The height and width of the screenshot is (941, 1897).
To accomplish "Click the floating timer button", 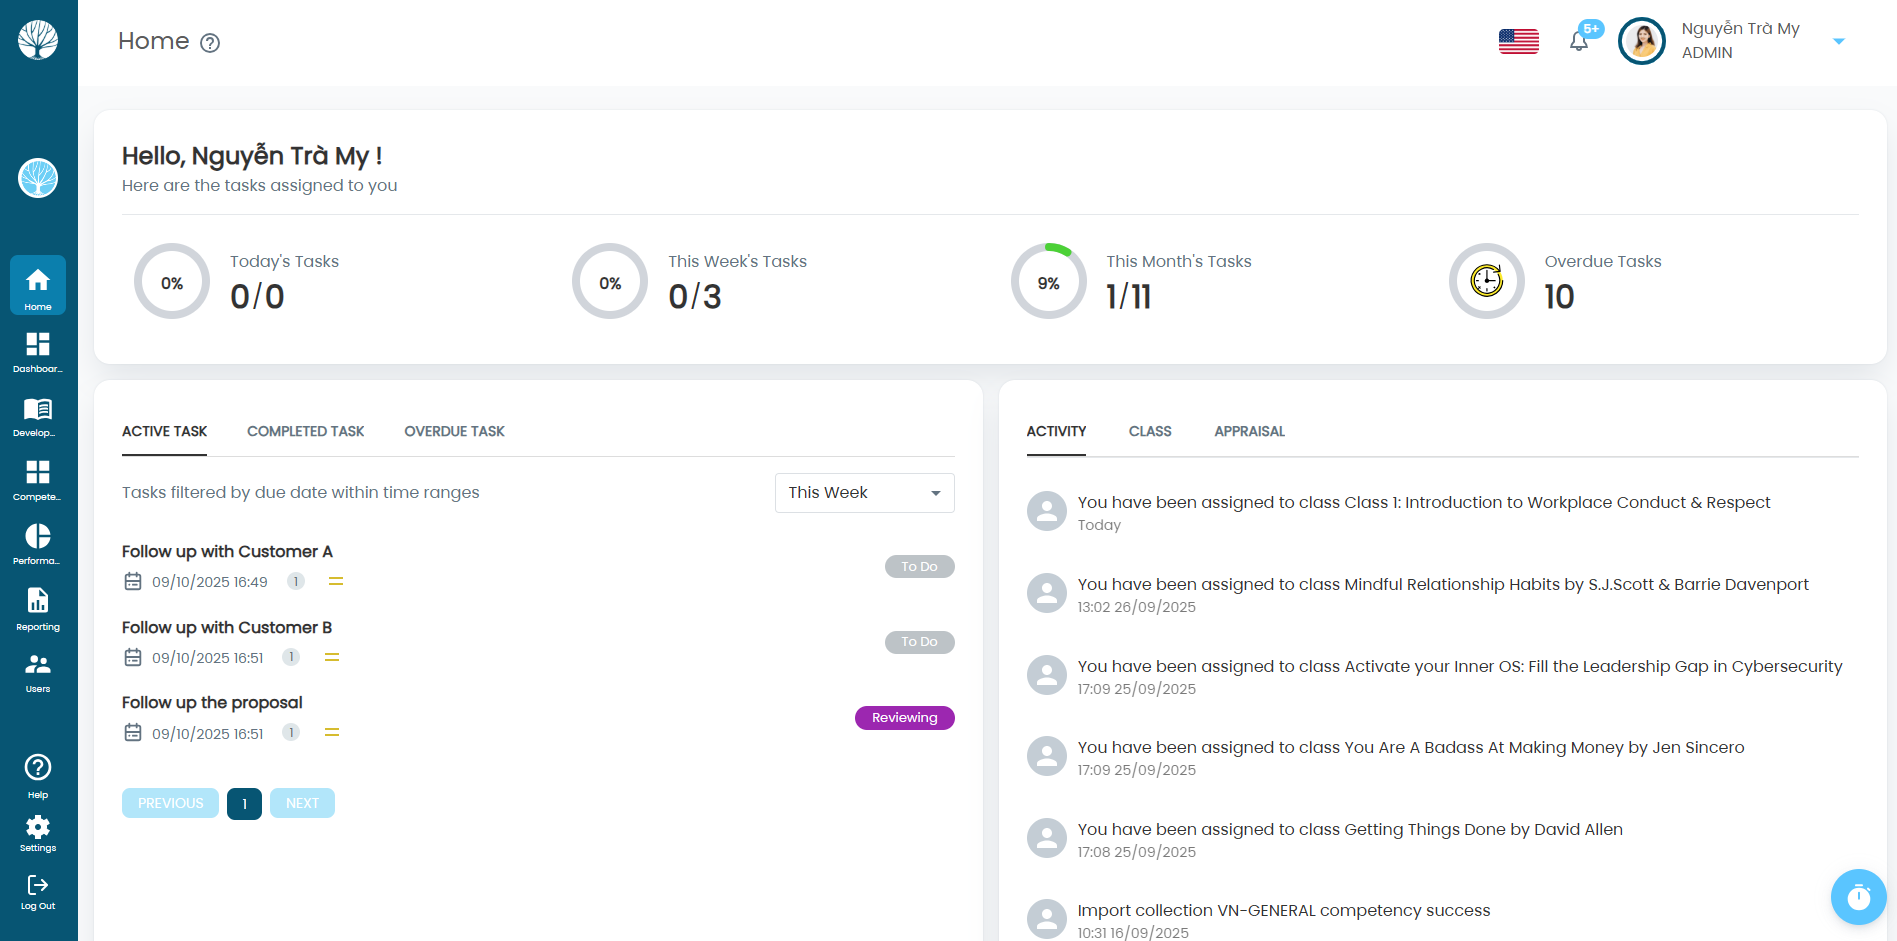I will 1858,897.
